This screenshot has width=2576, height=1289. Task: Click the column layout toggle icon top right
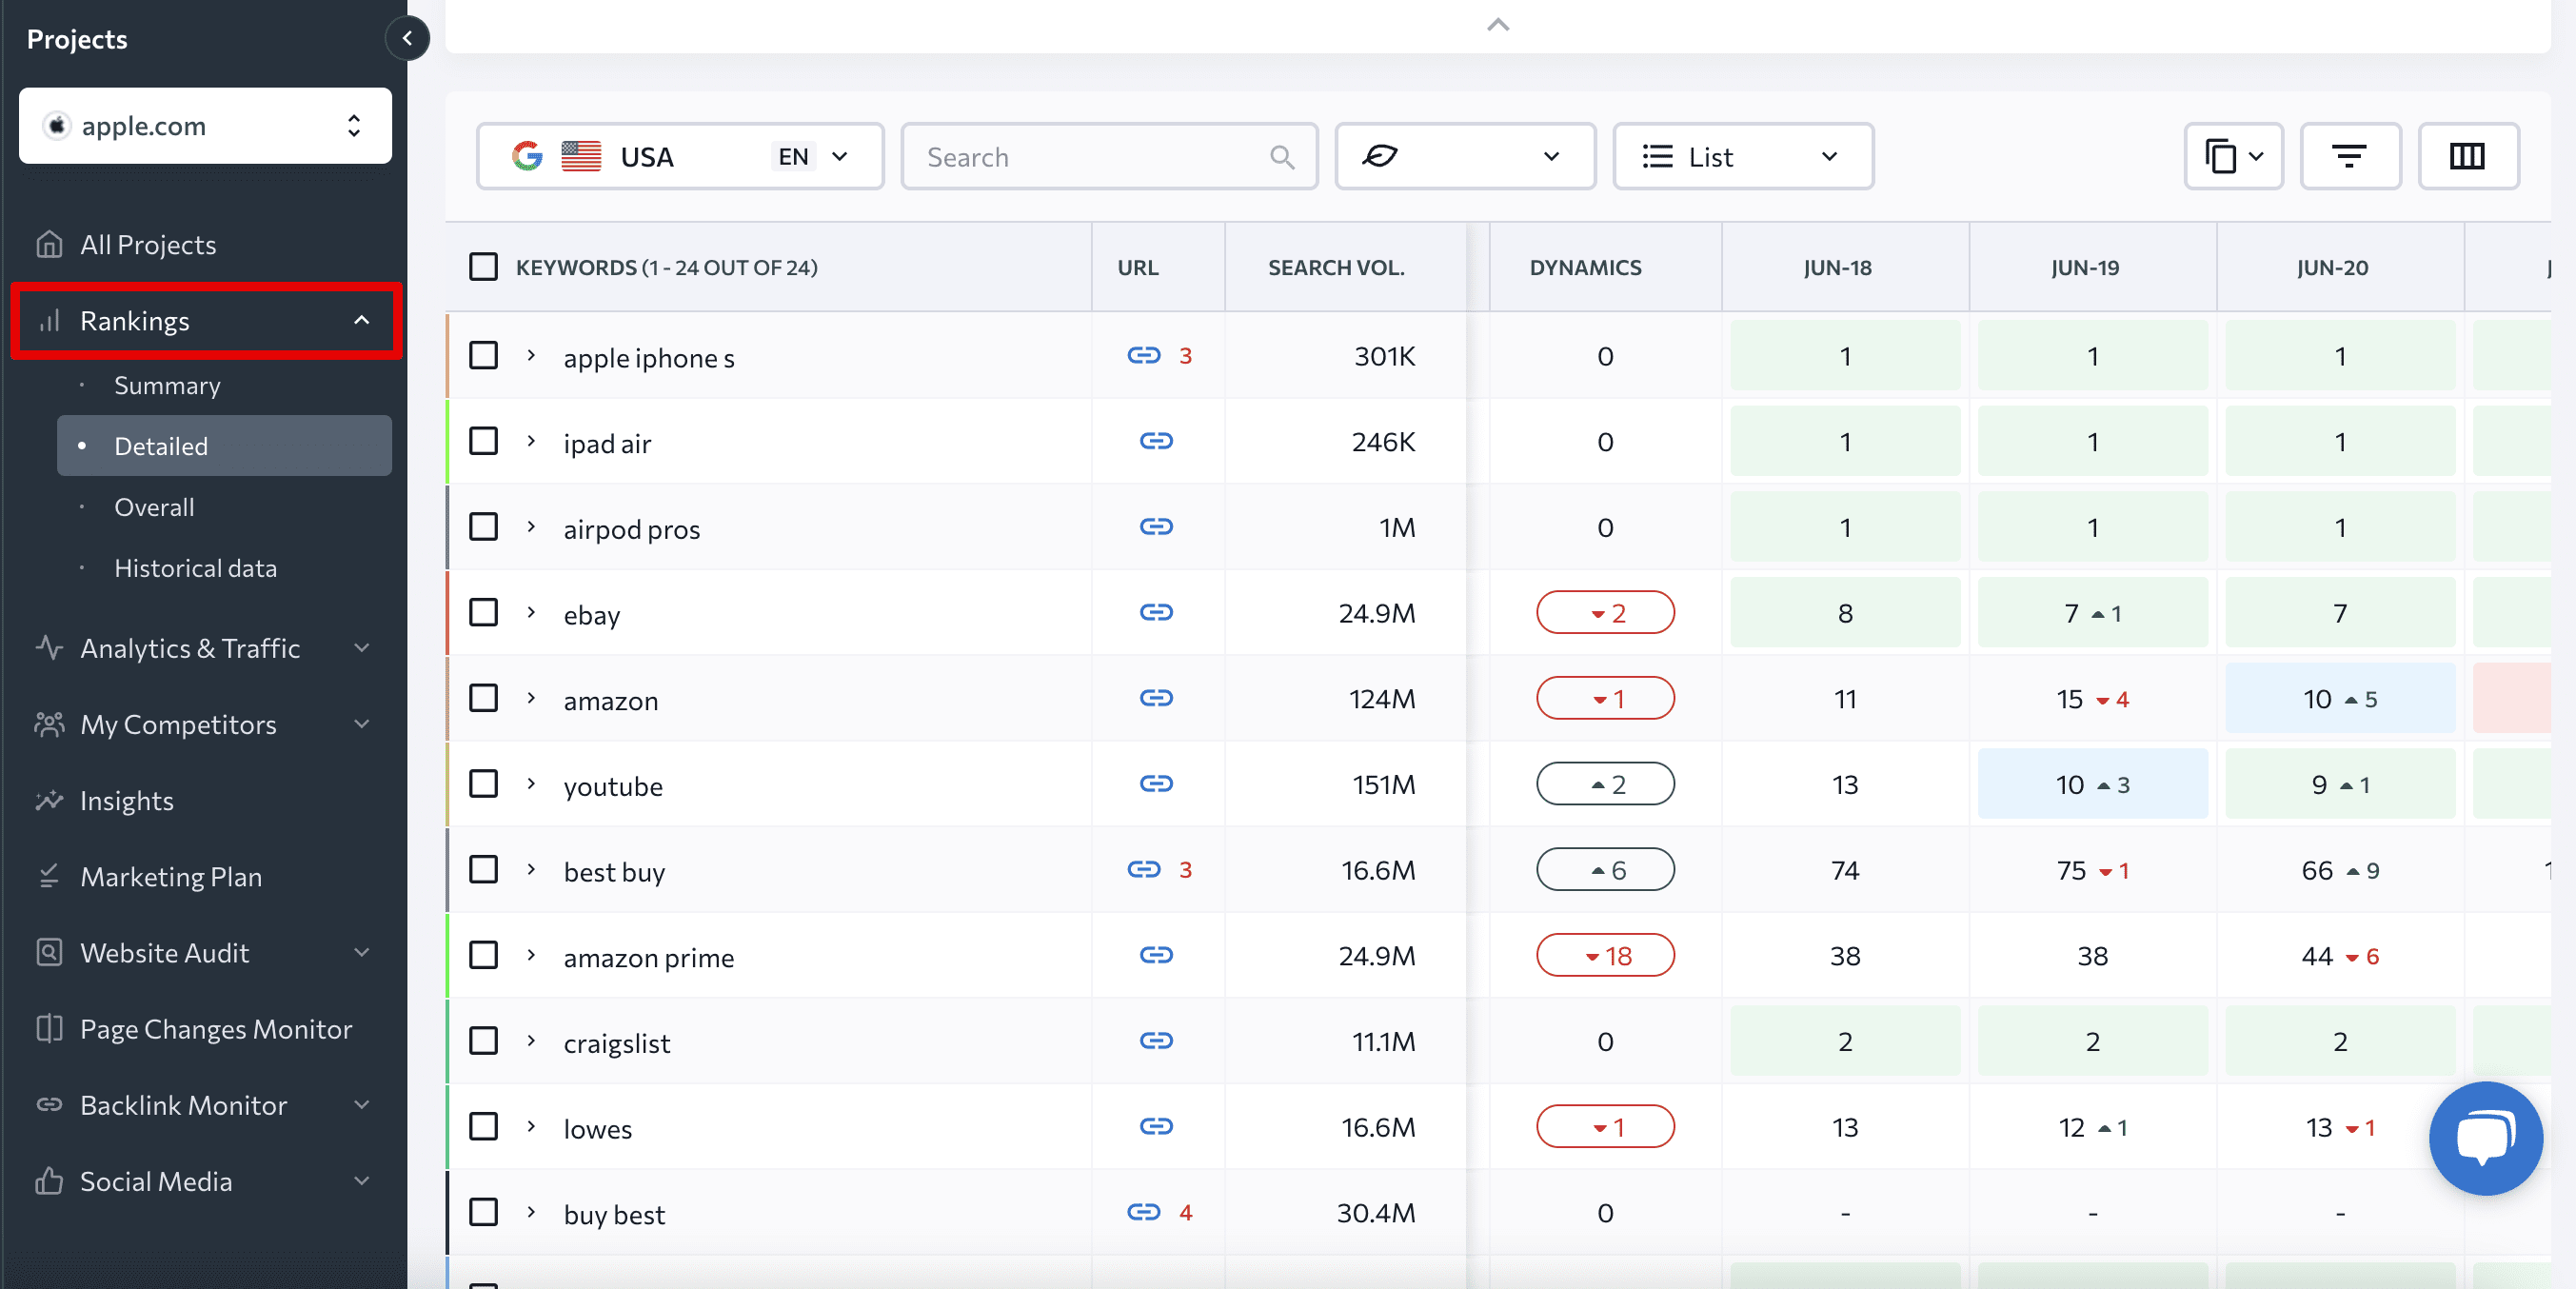(x=2466, y=156)
